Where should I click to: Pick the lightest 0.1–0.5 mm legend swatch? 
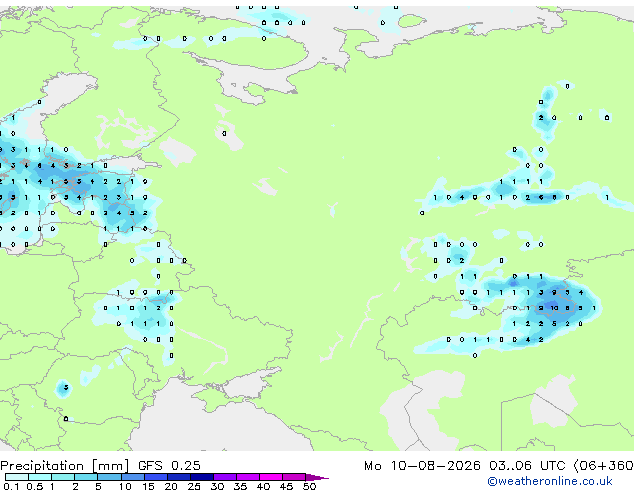[17, 477]
